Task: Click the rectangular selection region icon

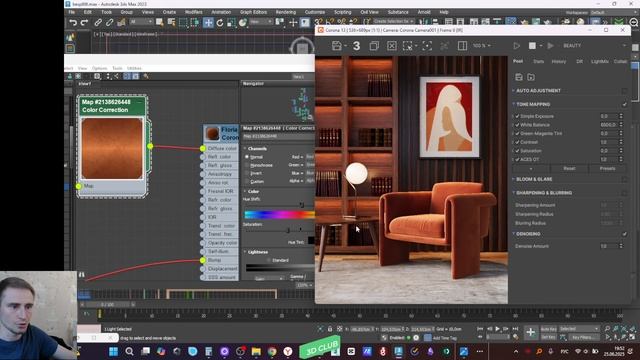Action: (x=183, y=22)
